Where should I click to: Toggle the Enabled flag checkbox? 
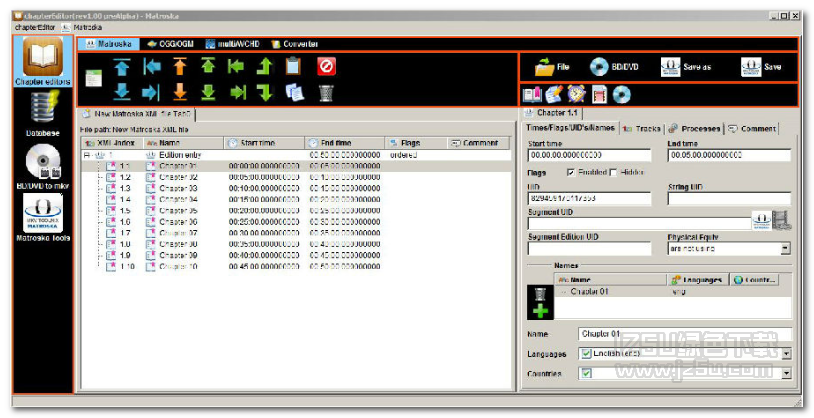pyautogui.click(x=571, y=172)
